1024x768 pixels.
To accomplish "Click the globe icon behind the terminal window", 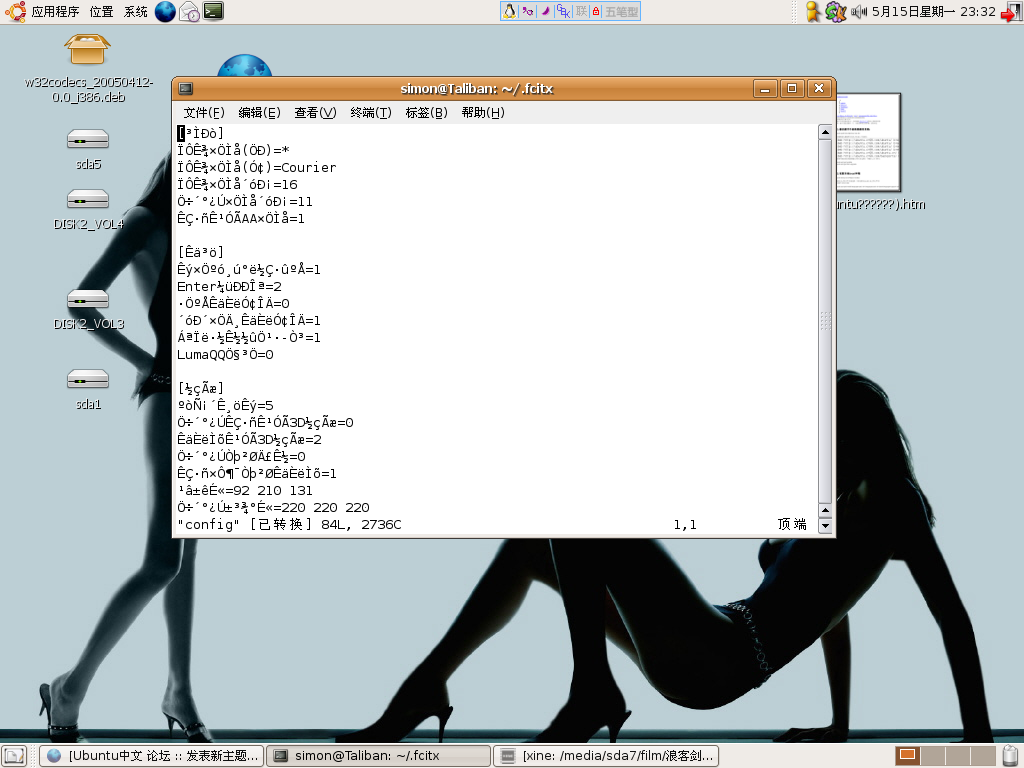I will pos(244,65).
